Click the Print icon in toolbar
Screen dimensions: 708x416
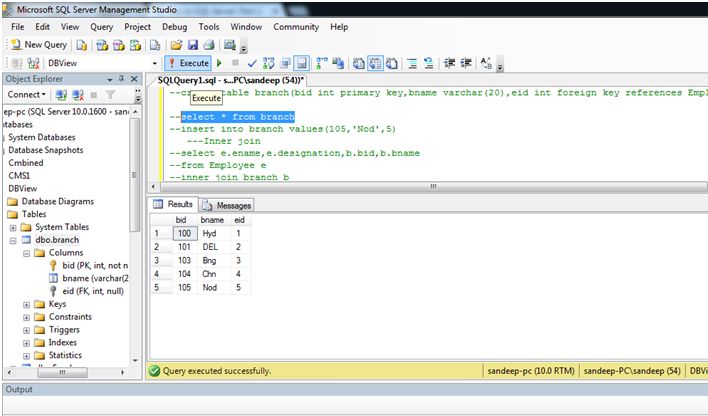pyautogui.click(x=209, y=45)
